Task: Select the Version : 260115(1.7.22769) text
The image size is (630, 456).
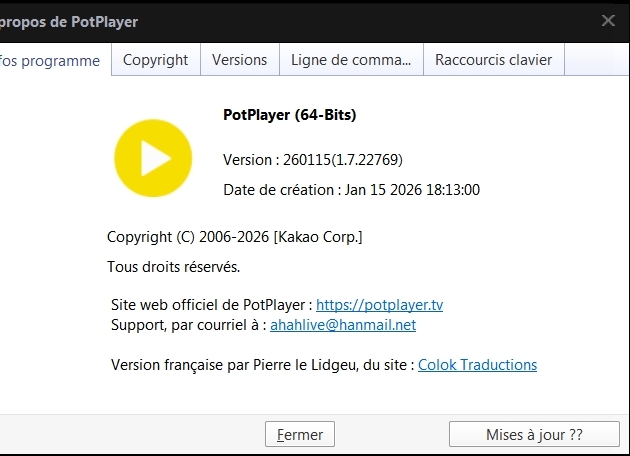Action: point(313,160)
